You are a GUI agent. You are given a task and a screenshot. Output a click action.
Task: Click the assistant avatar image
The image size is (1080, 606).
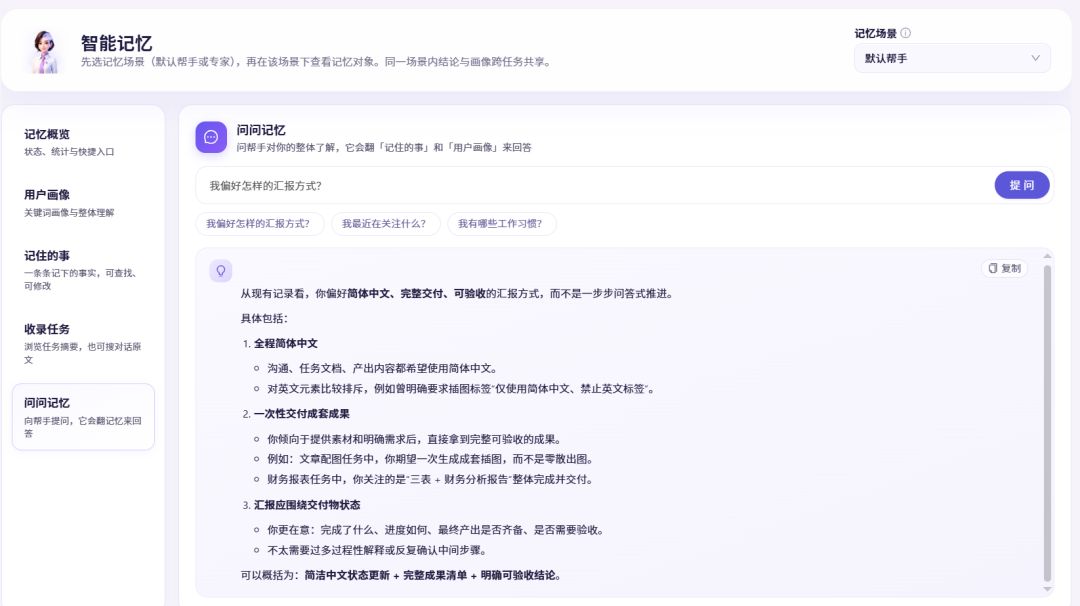[x=45, y=52]
